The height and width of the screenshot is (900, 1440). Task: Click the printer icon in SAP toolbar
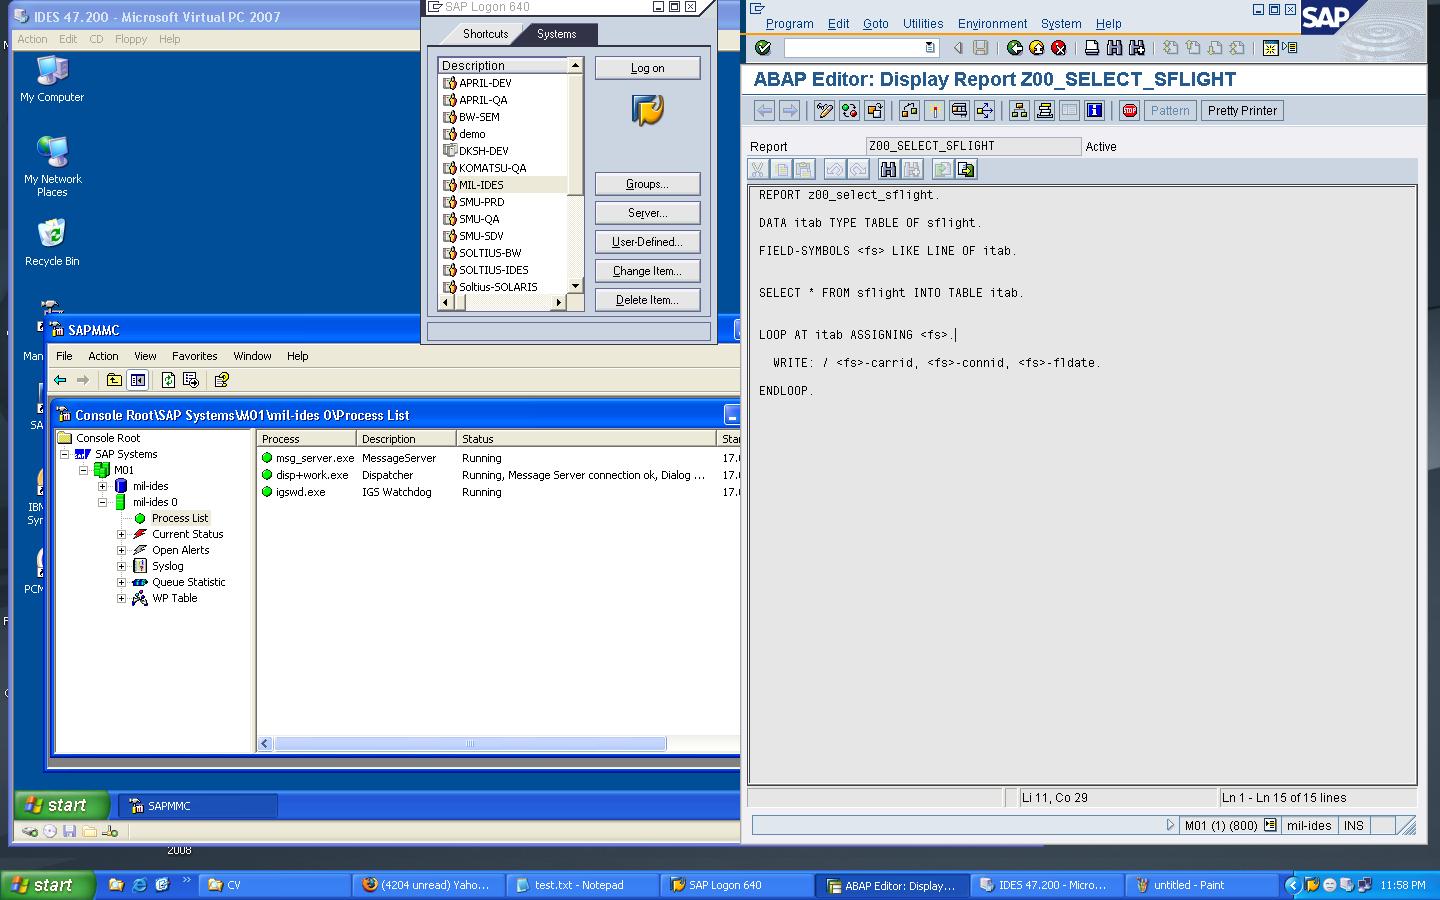coord(1092,48)
